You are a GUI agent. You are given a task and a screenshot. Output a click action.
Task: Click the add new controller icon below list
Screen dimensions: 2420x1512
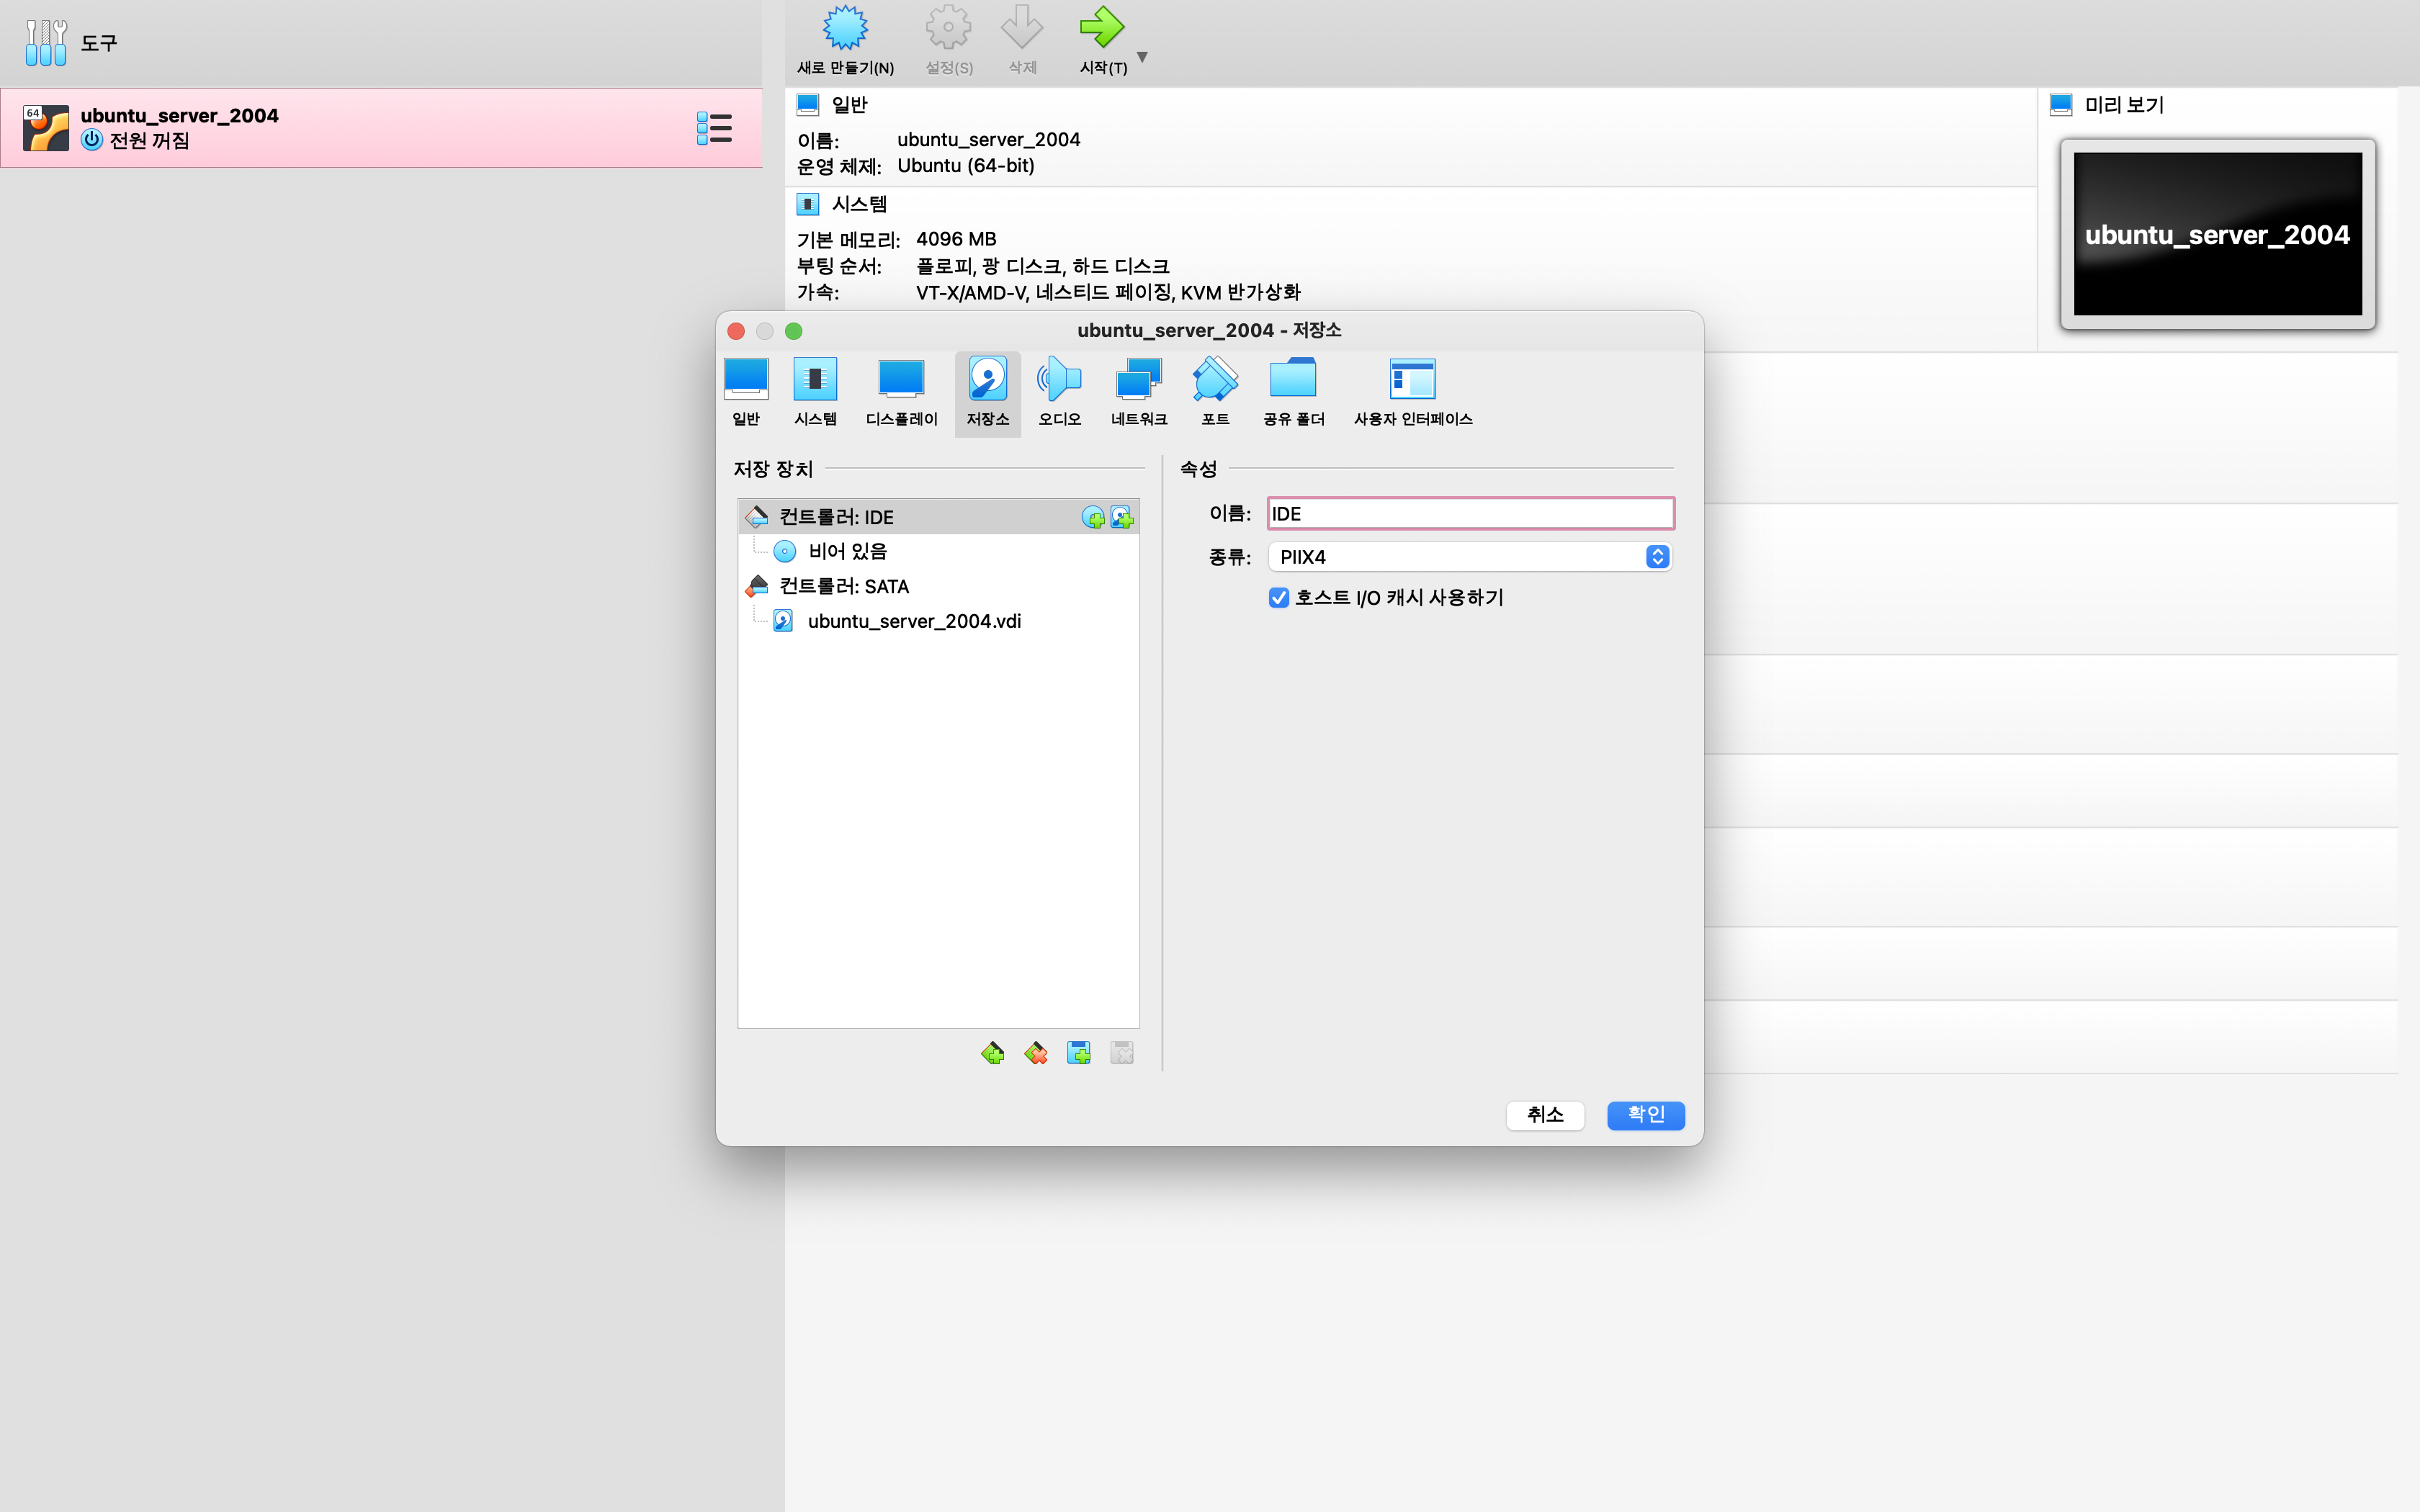click(x=992, y=1053)
